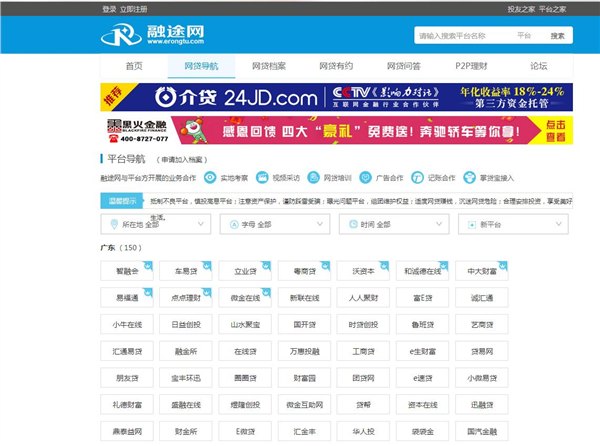Open the 诚汇通 platform
Viewport: 600px width, 446px height.
pos(482,298)
